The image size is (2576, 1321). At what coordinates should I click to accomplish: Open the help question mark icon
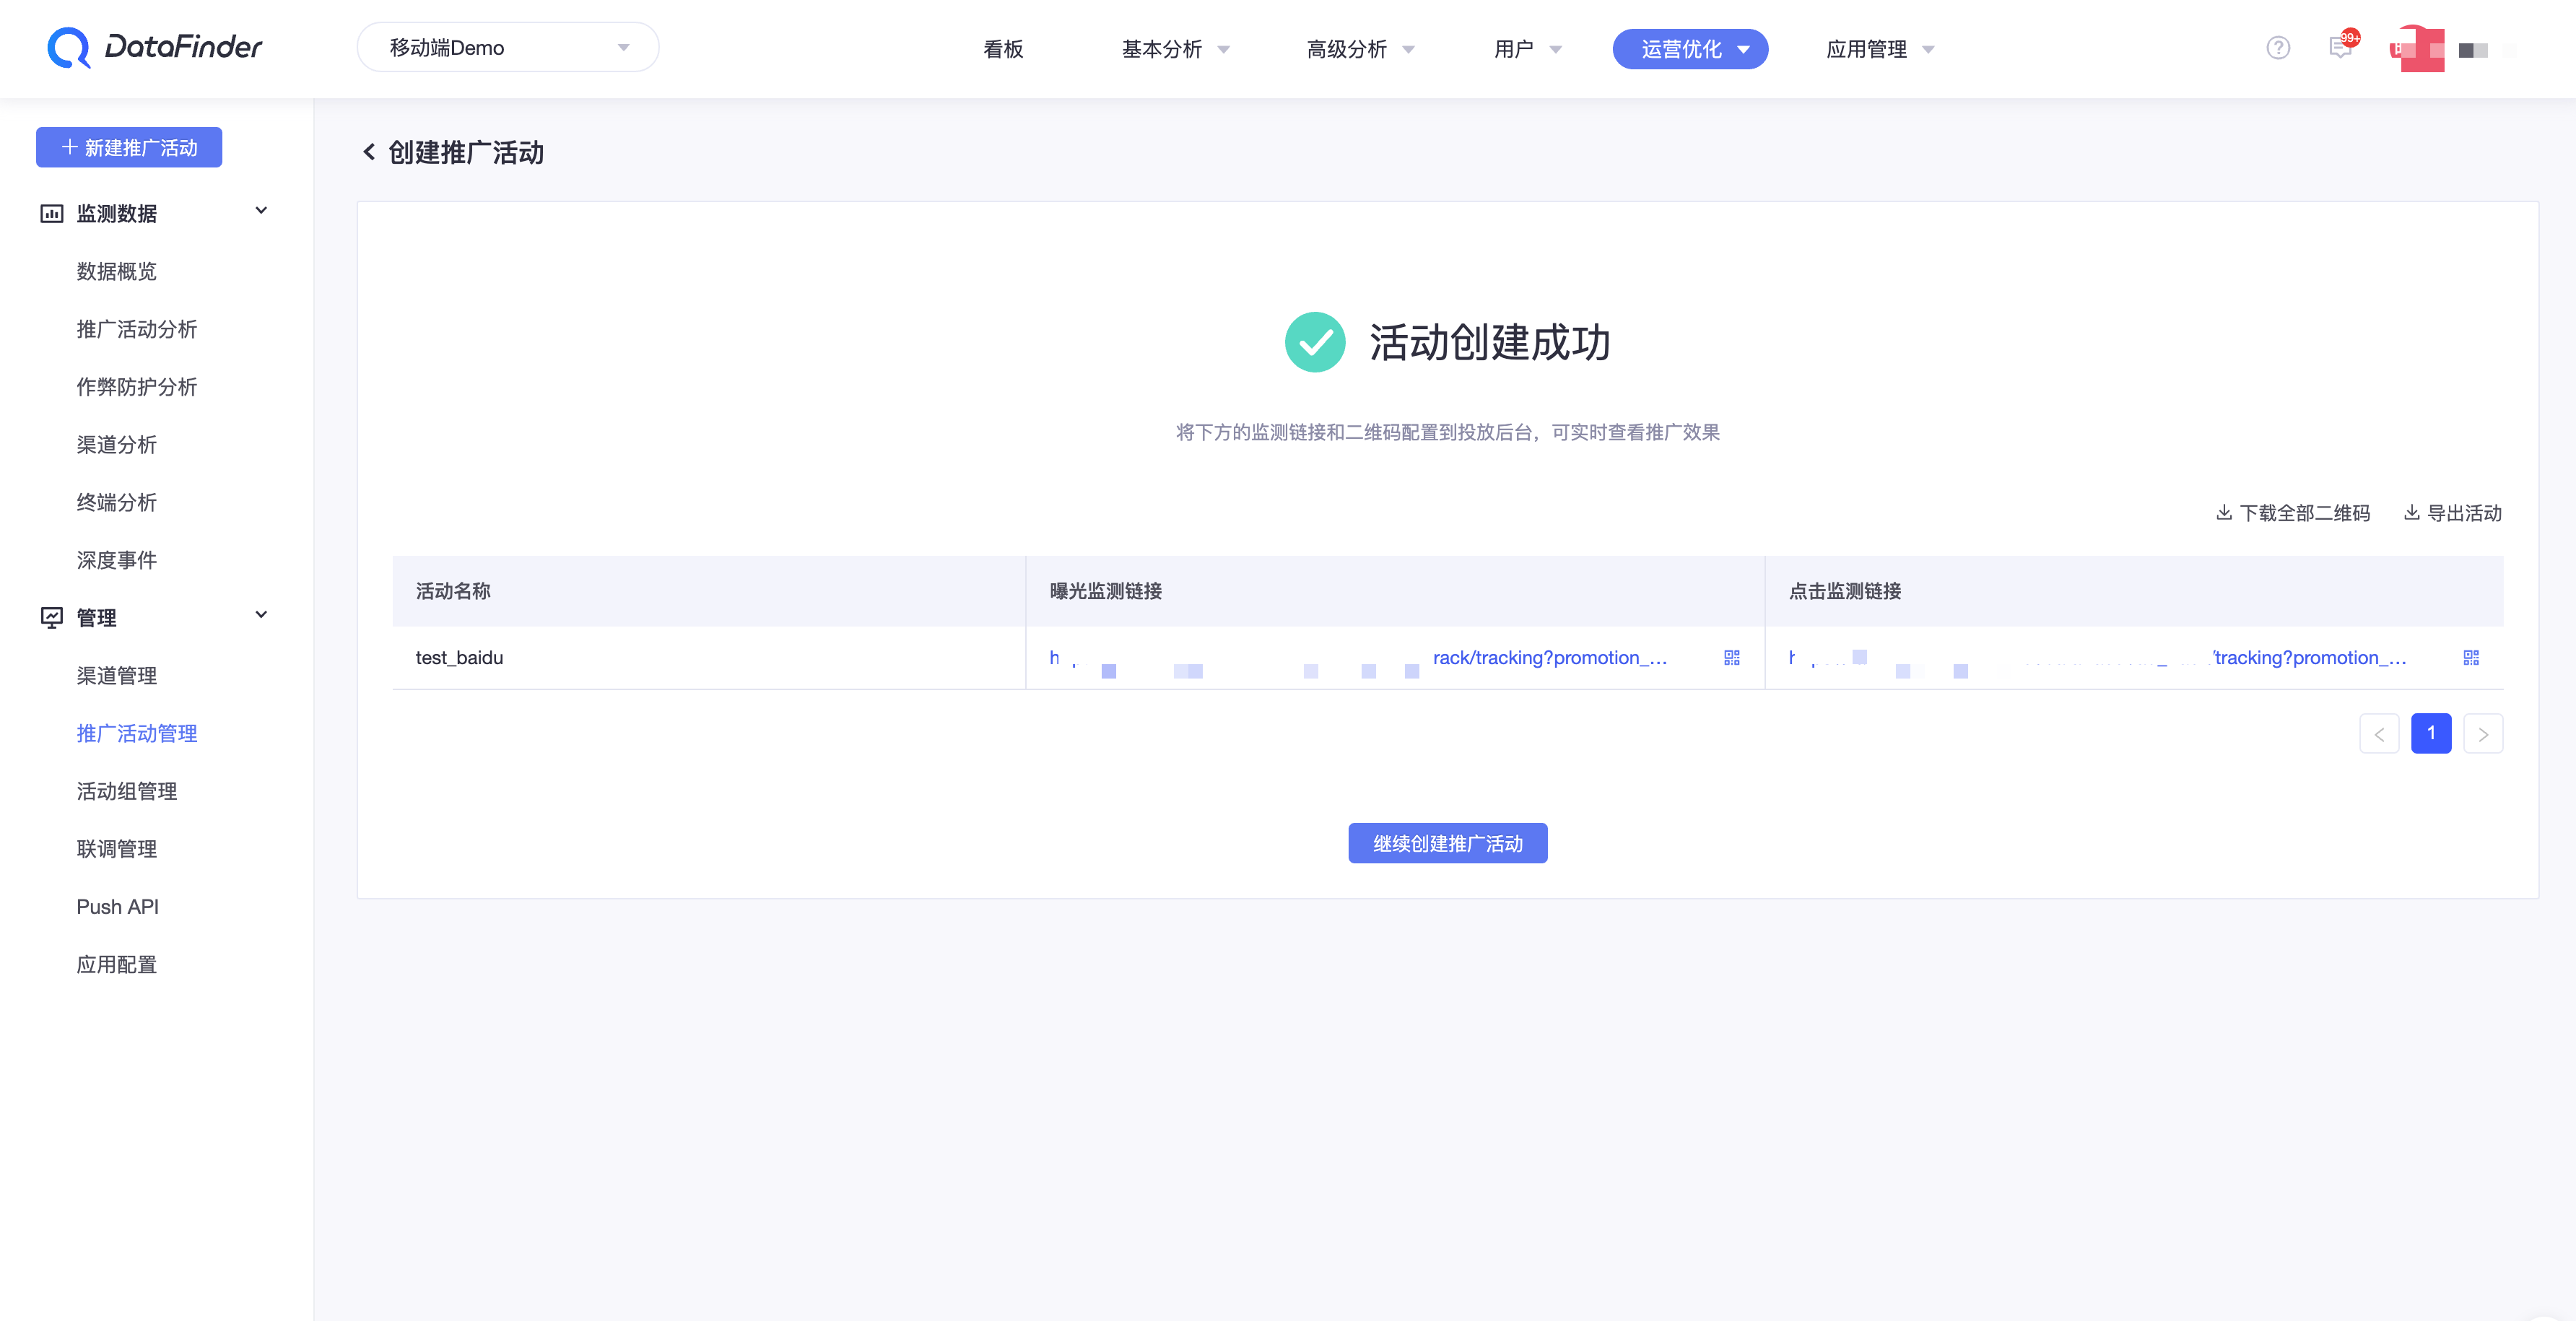(x=2278, y=48)
